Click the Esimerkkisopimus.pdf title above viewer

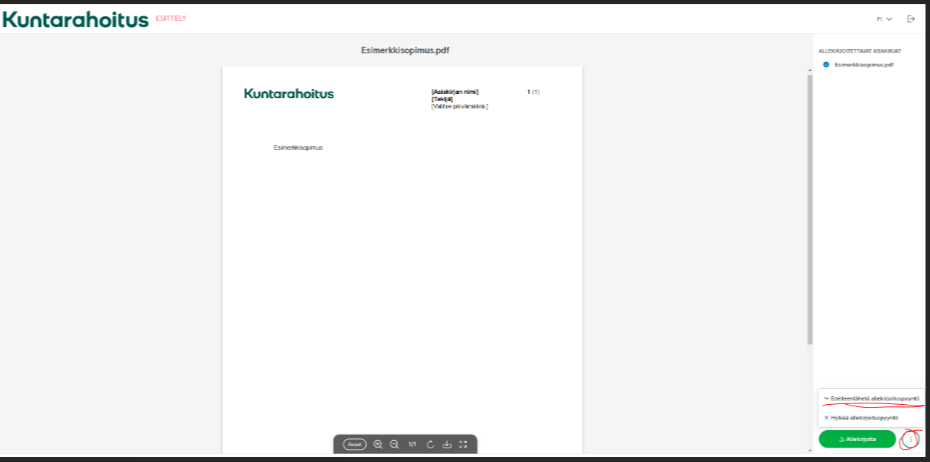click(405, 49)
